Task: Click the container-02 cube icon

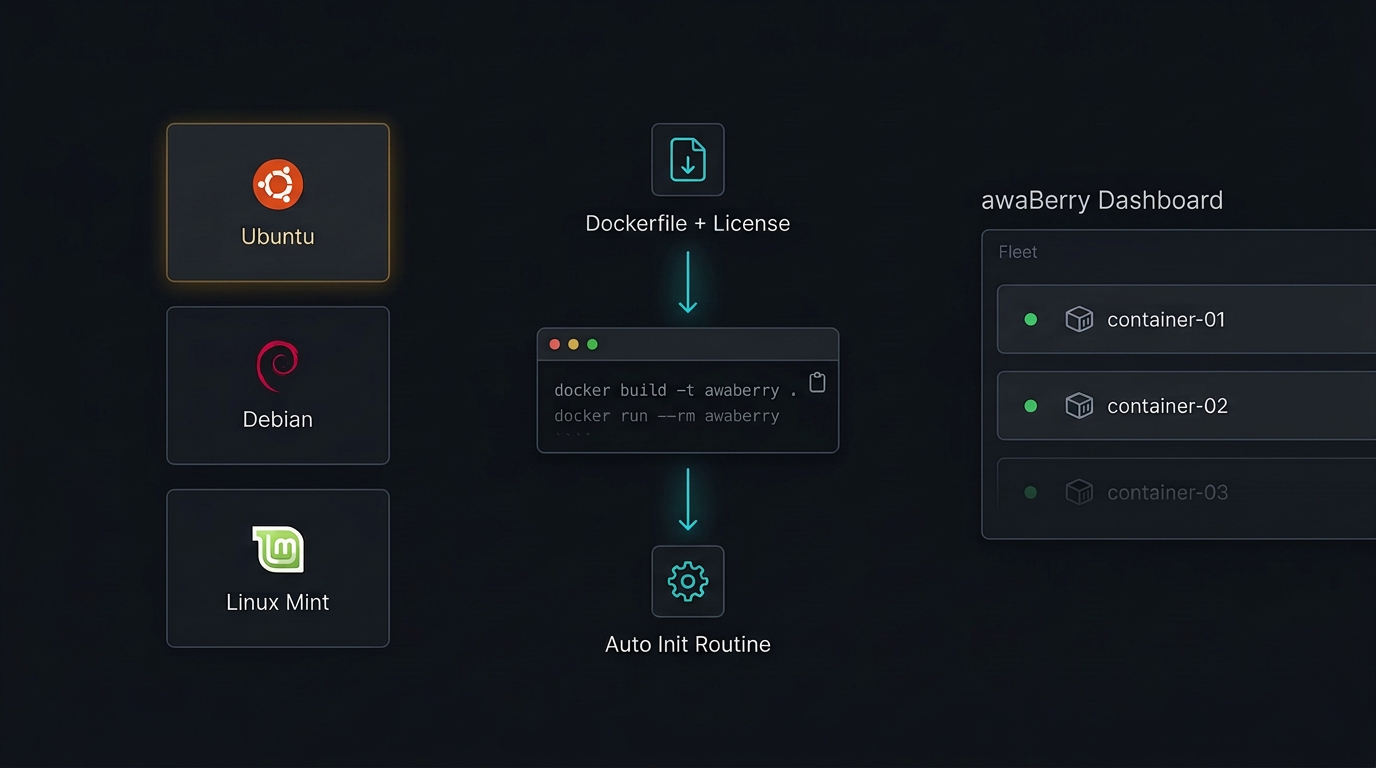Action: click(1079, 406)
